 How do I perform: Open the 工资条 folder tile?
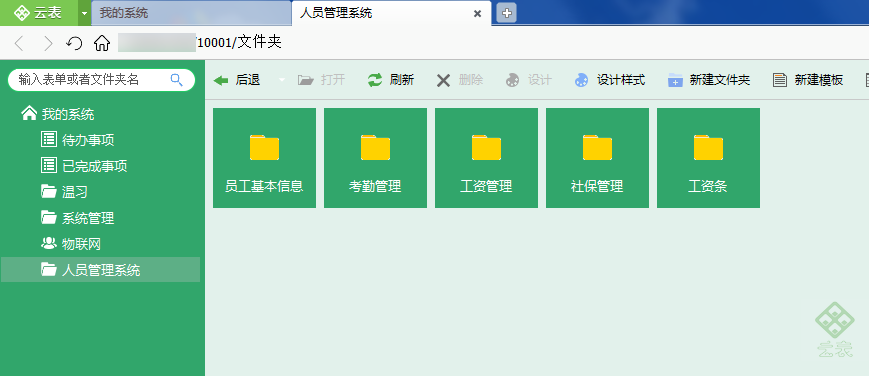pyautogui.click(x=708, y=158)
